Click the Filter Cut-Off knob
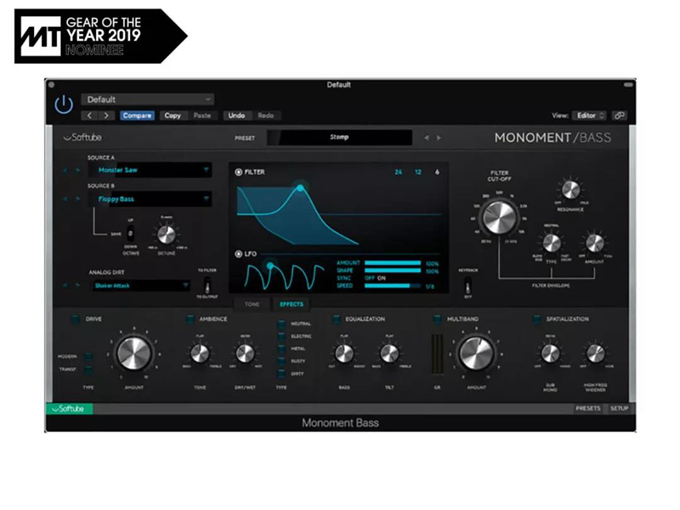Screen dimensions: 680x510 [500, 217]
